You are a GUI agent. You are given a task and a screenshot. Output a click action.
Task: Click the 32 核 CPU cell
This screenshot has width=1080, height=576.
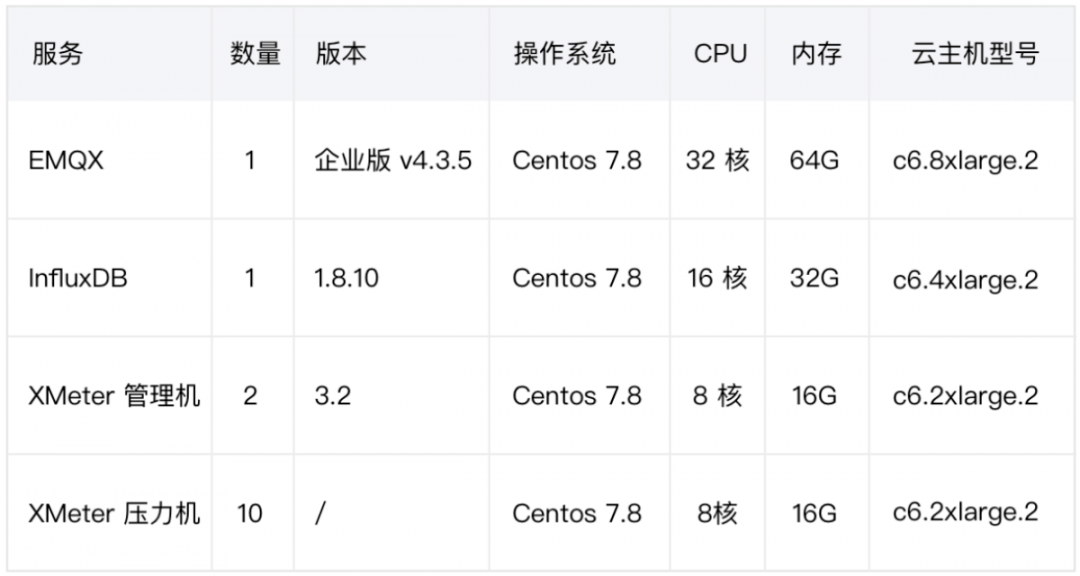coord(717,160)
